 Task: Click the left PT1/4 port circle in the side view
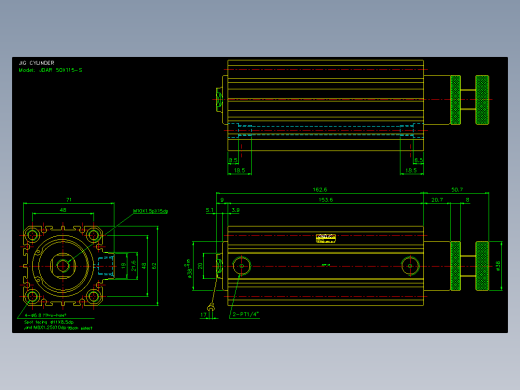tap(241, 266)
